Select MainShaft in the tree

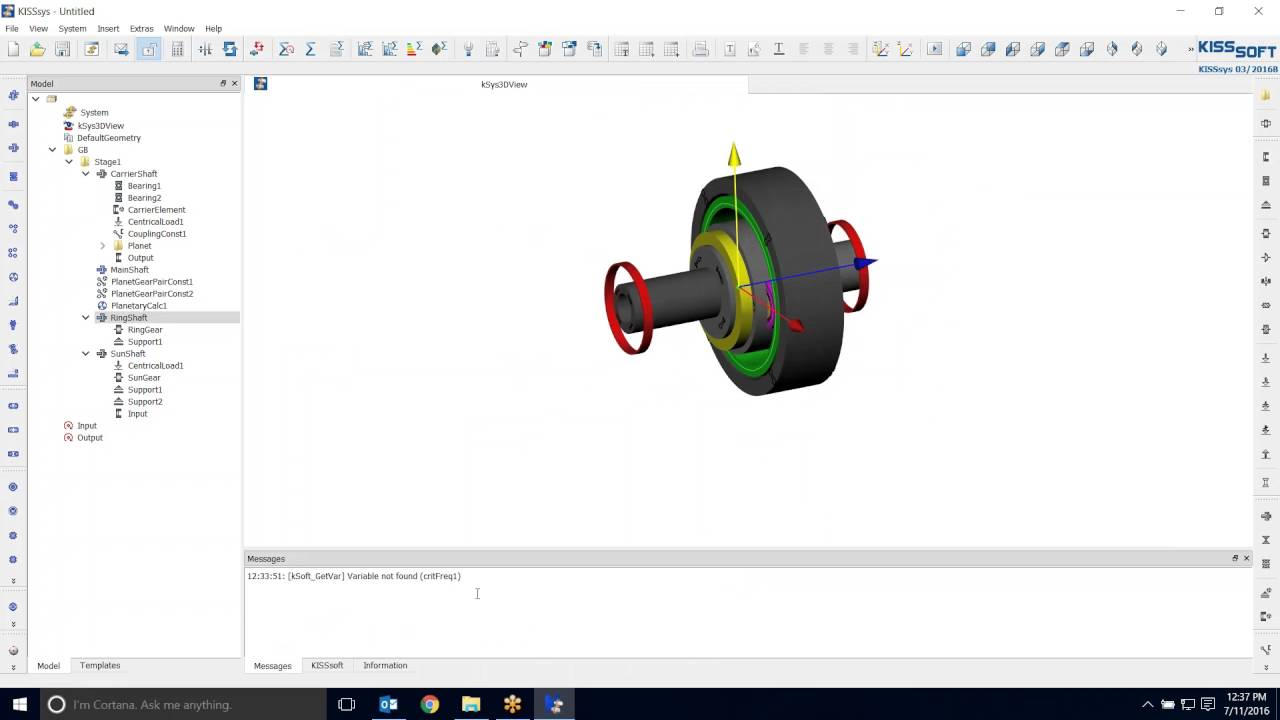tap(129, 270)
